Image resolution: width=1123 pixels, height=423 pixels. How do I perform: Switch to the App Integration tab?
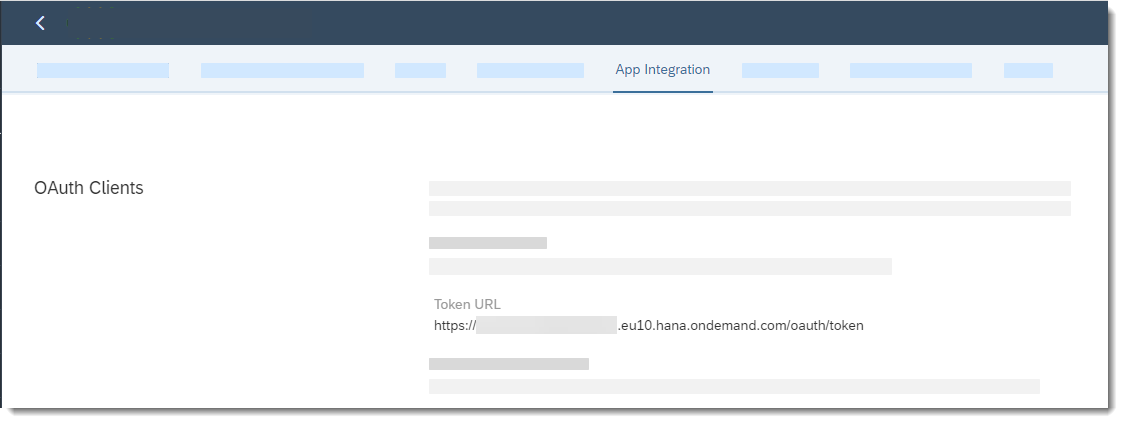[662, 69]
